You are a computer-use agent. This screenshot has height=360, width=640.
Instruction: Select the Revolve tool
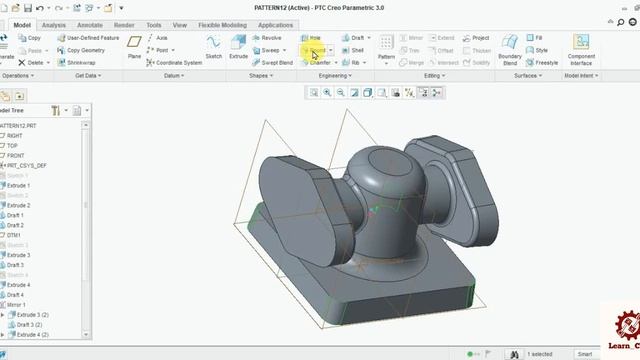(267, 38)
